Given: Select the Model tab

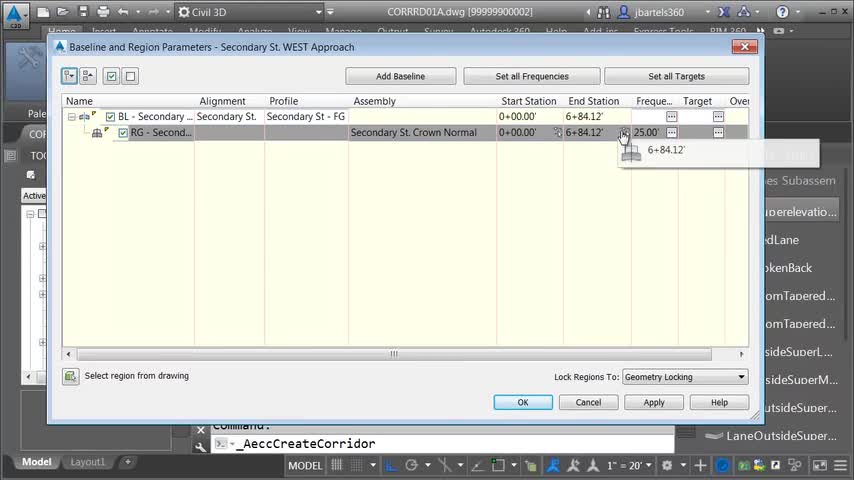Looking at the screenshot, I should (36, 462).
